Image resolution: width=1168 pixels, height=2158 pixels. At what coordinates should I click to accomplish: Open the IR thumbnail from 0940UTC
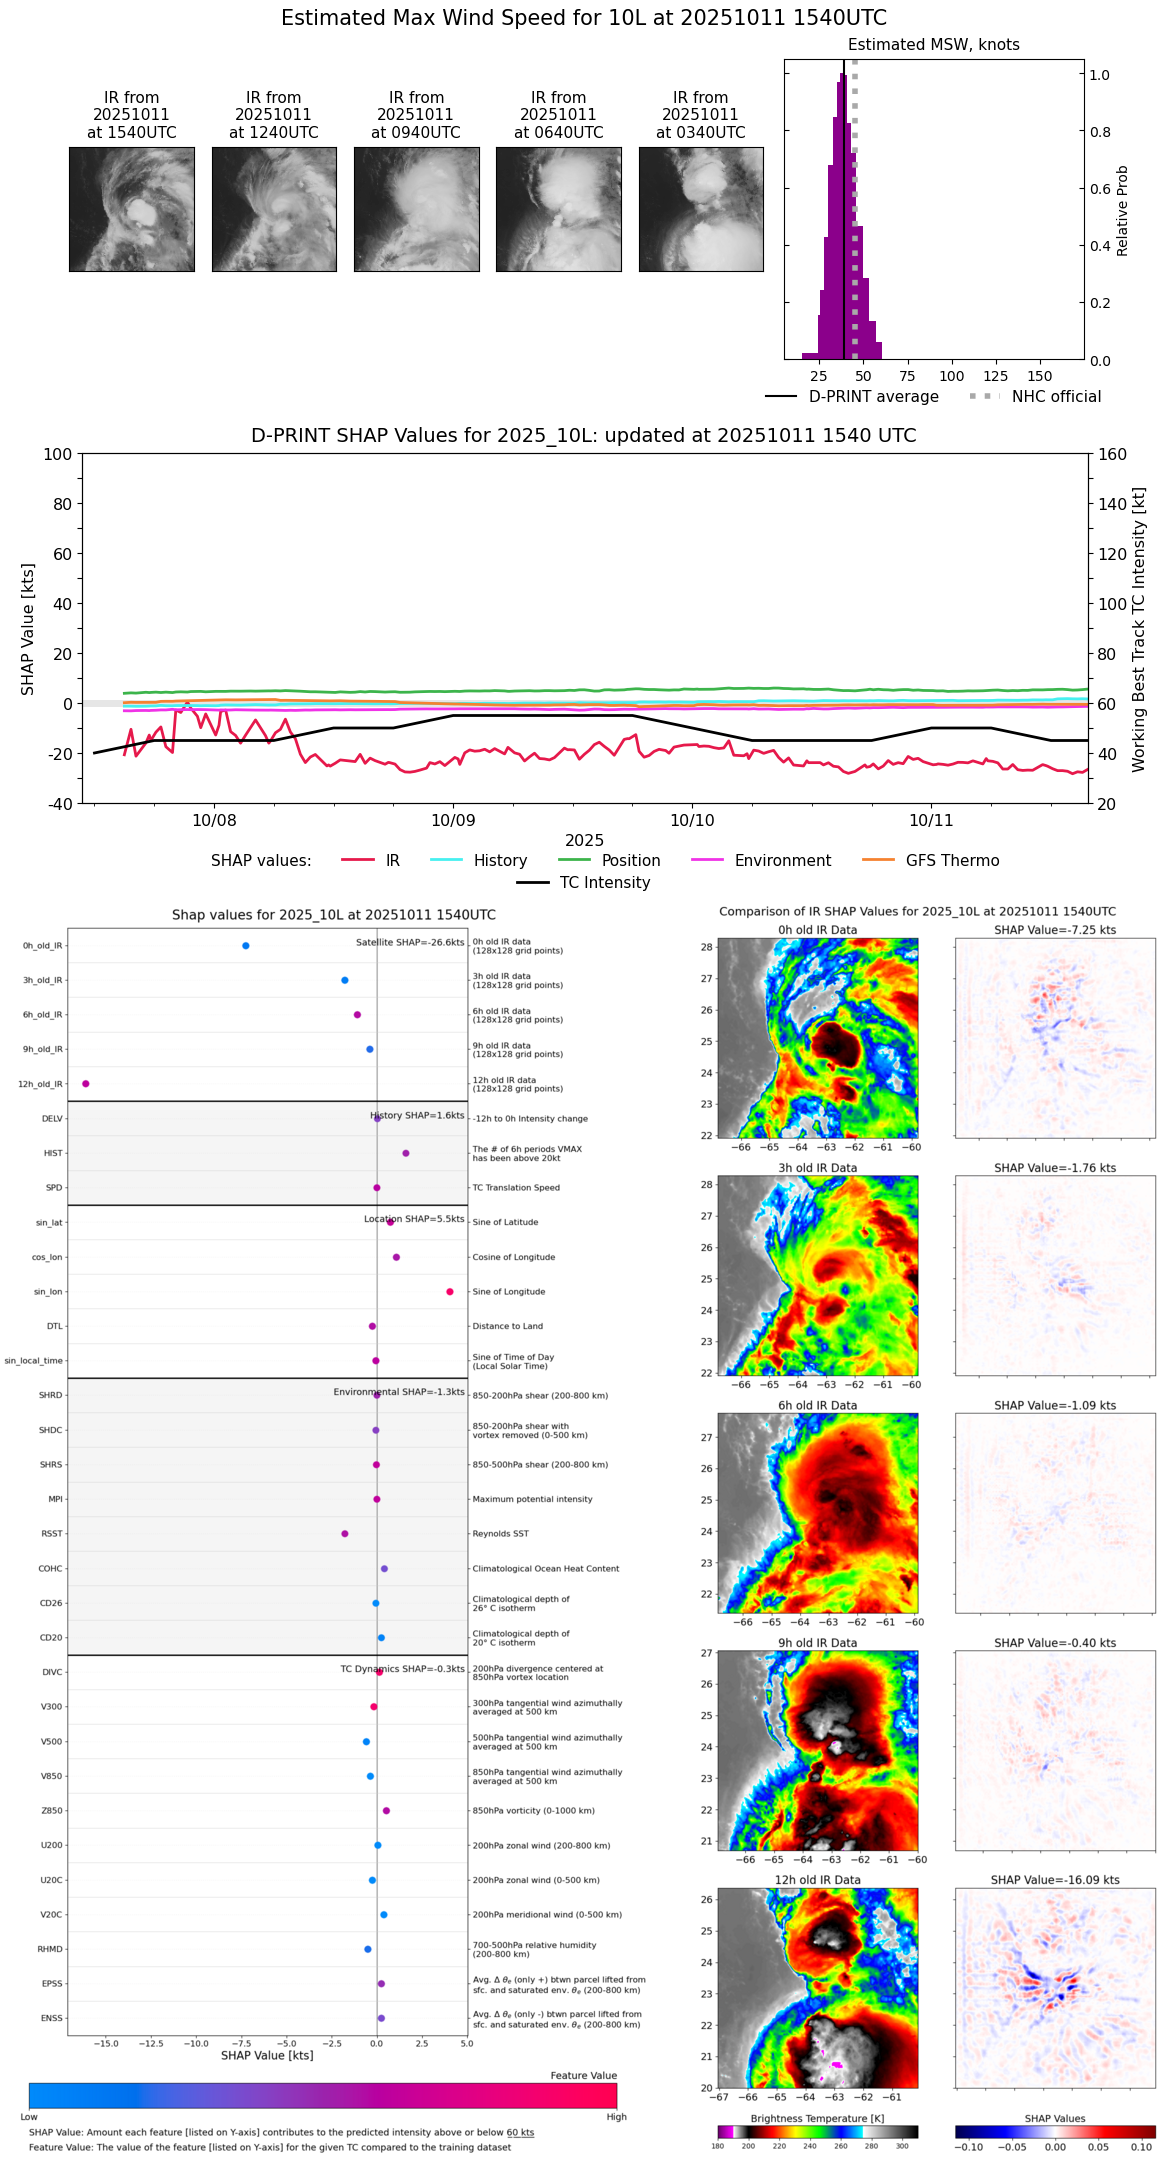coord(416,209)
